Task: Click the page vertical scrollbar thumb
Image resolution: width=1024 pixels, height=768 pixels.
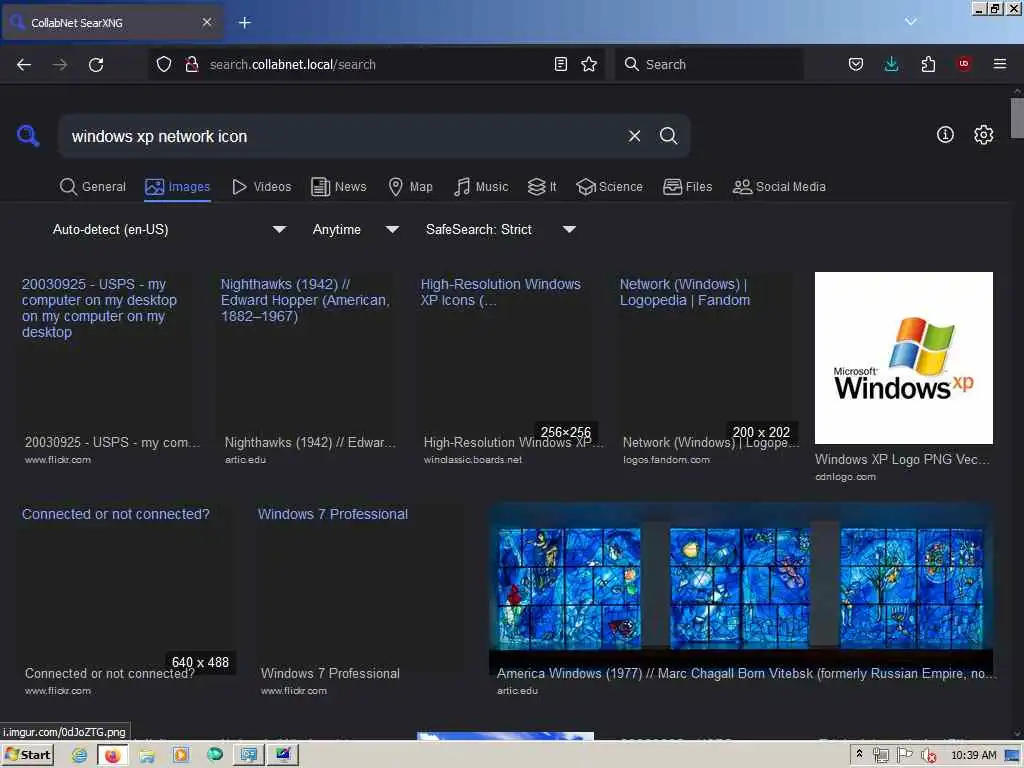Action: (x=1017, y=118)
